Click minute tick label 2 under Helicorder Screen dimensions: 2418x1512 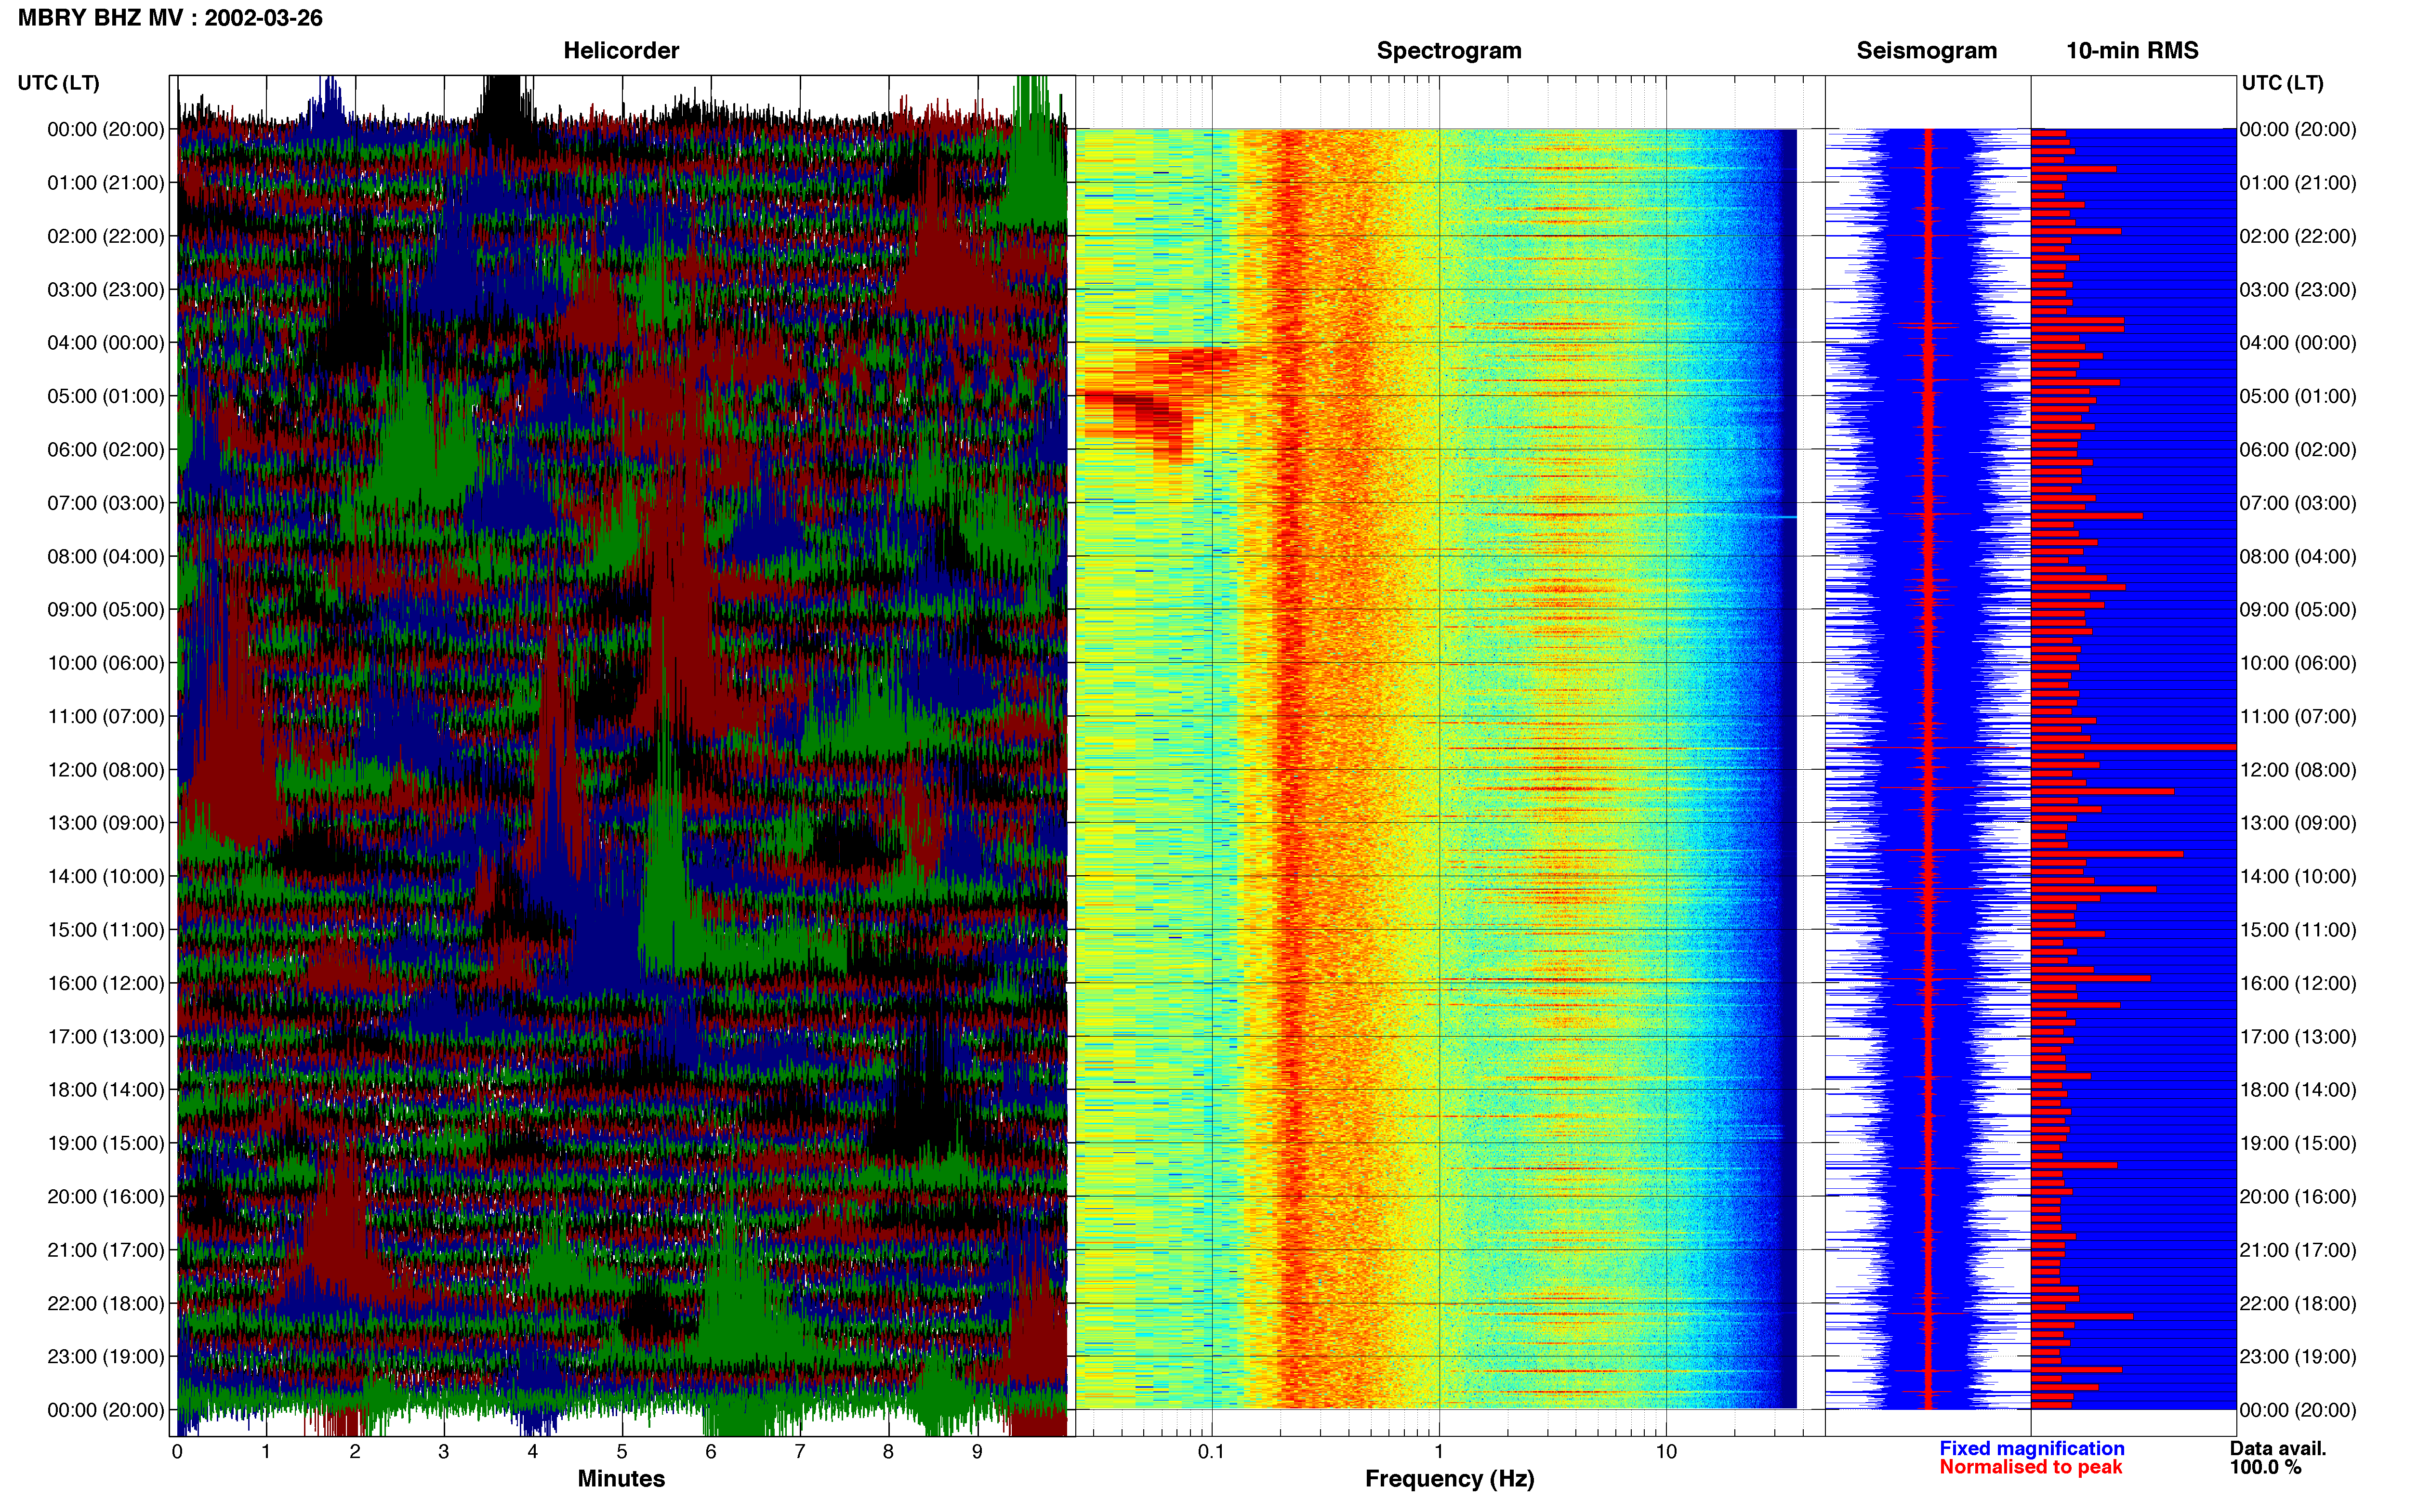tap(355, 1452)
